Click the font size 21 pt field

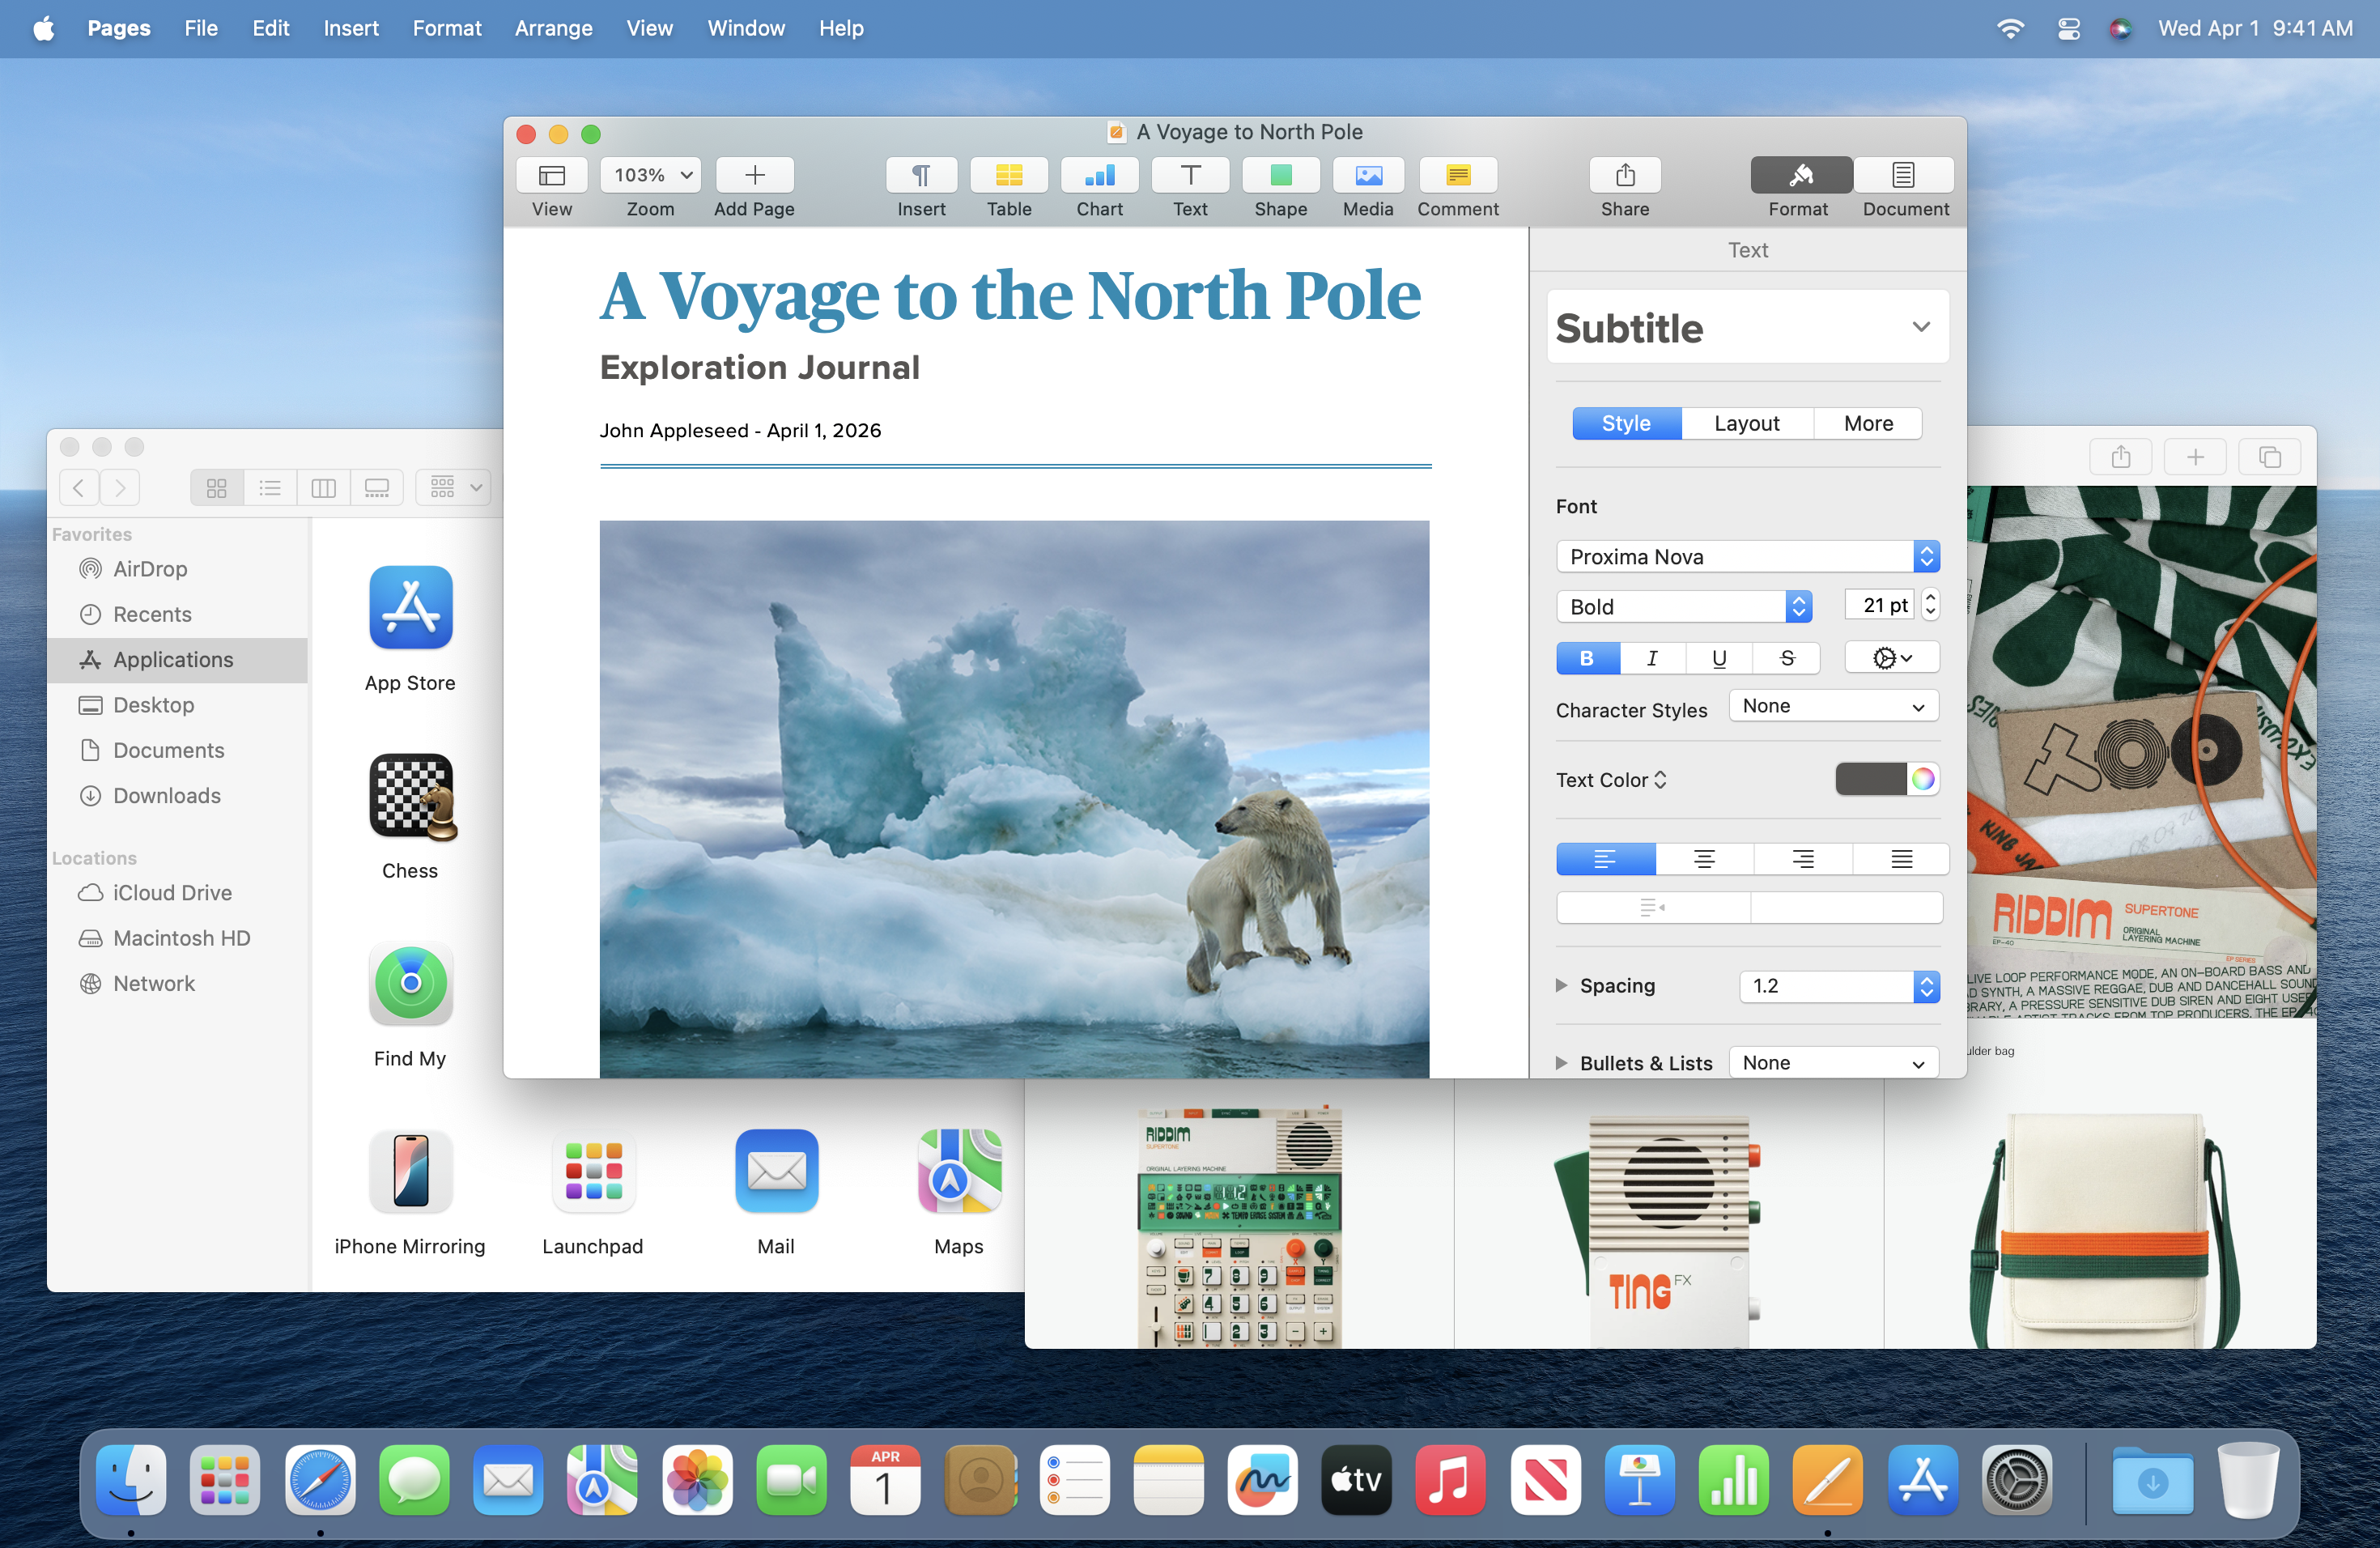(x=1878, y=605)
